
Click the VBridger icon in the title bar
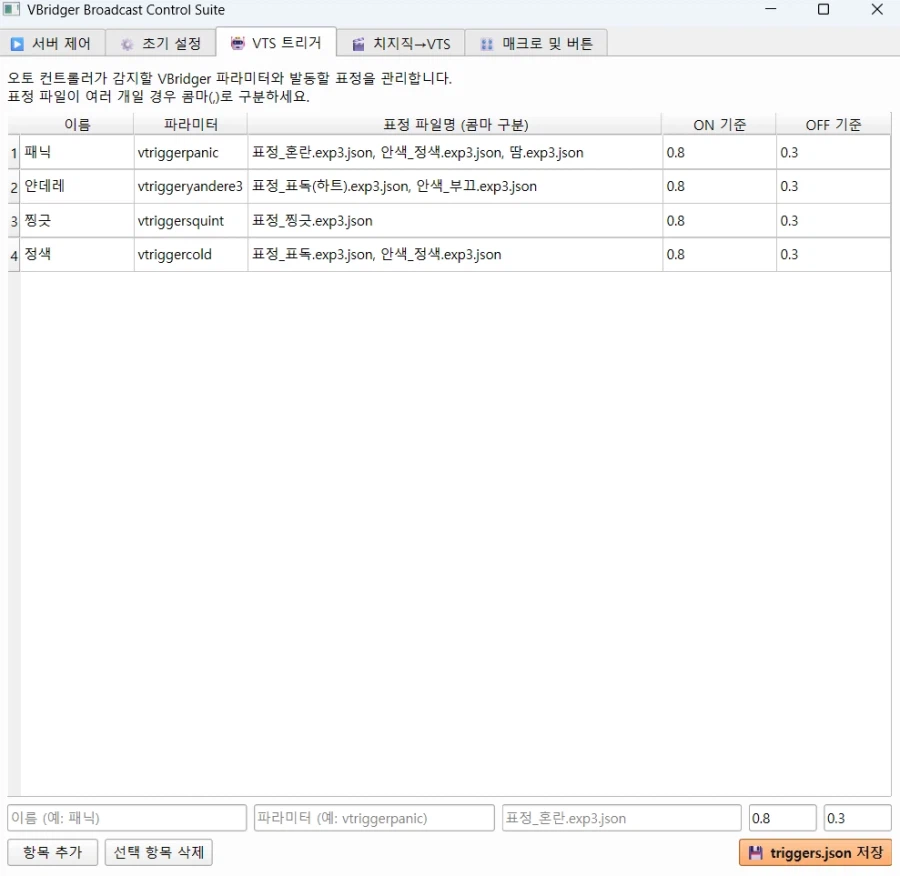pyautogui.click(x=11, y=10)
